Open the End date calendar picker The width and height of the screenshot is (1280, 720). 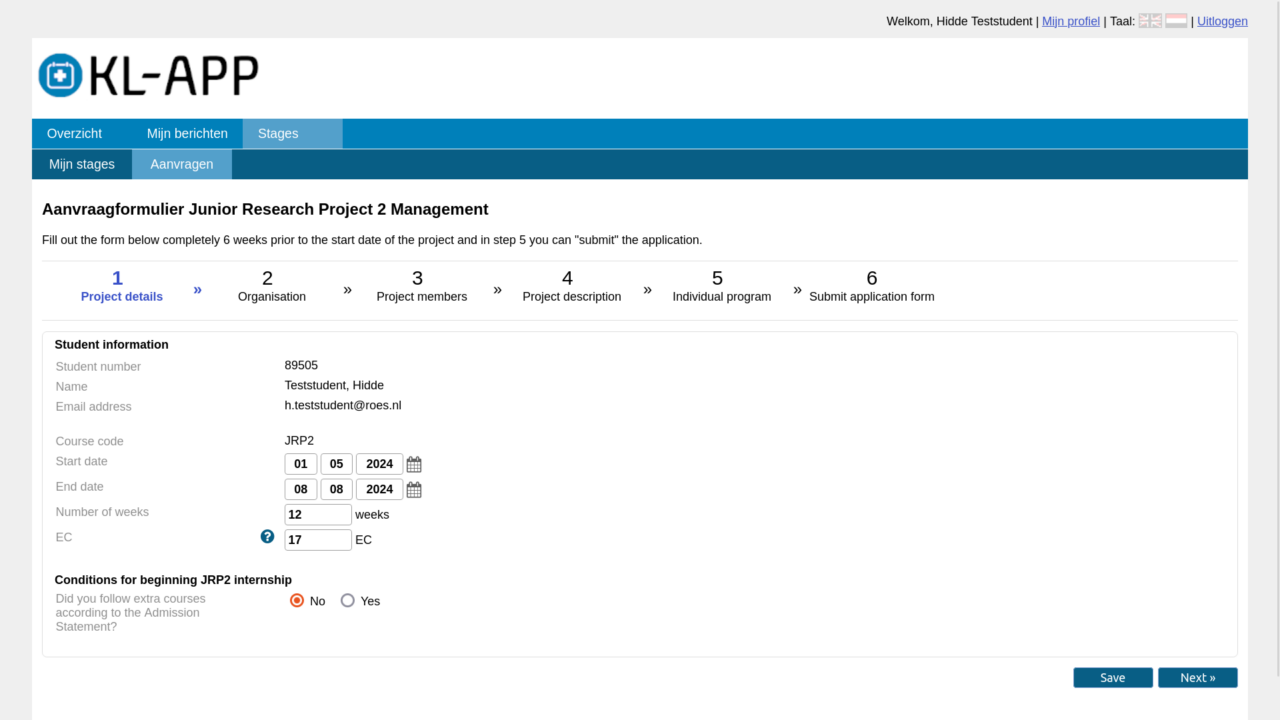(414, 490)
